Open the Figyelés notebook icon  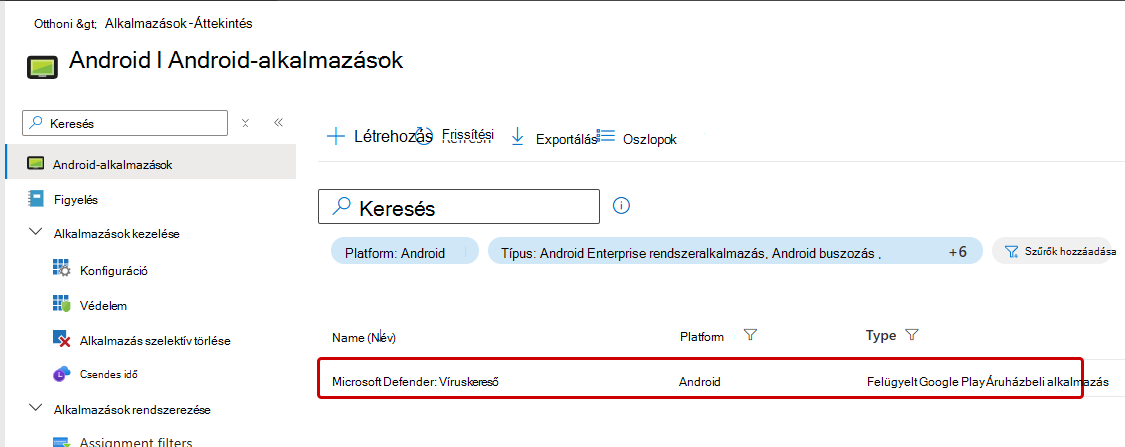35,199
